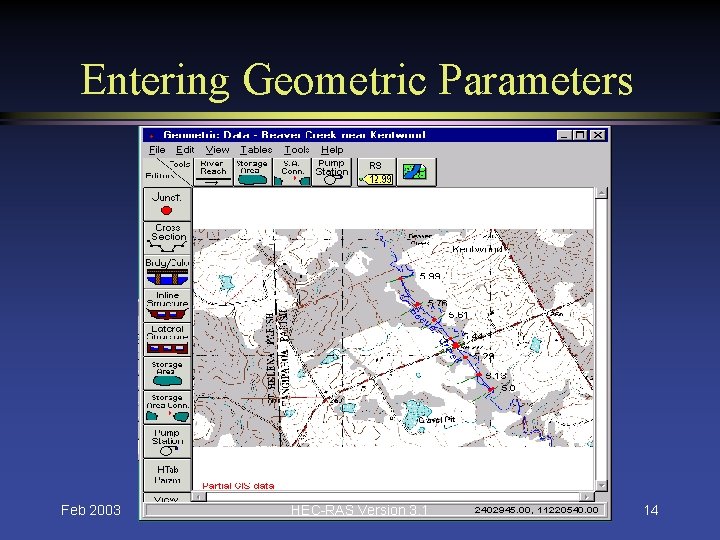Click the red junction node on river
Image resolution: width=720 pixels, height=540 pixels.
click(x=456, y=345)
